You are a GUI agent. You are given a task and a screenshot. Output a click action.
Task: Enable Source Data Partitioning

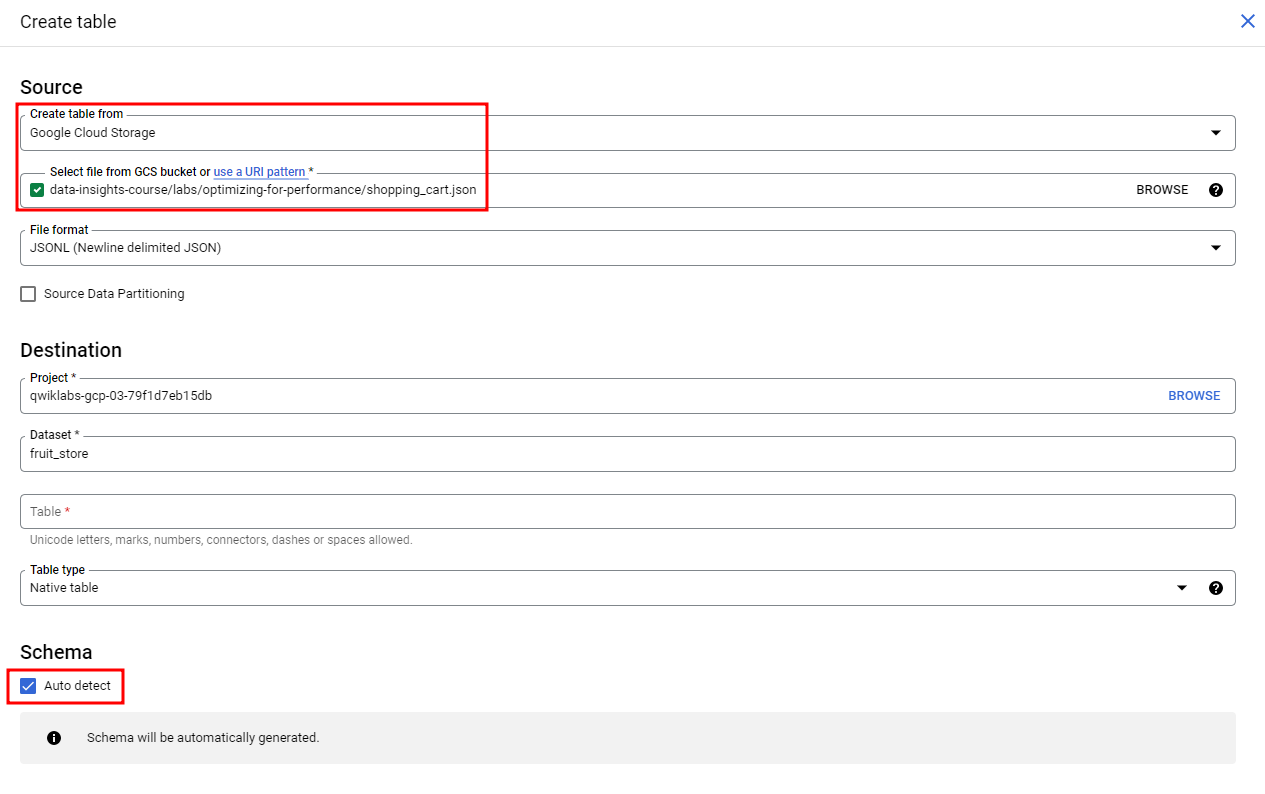point(27,293)
